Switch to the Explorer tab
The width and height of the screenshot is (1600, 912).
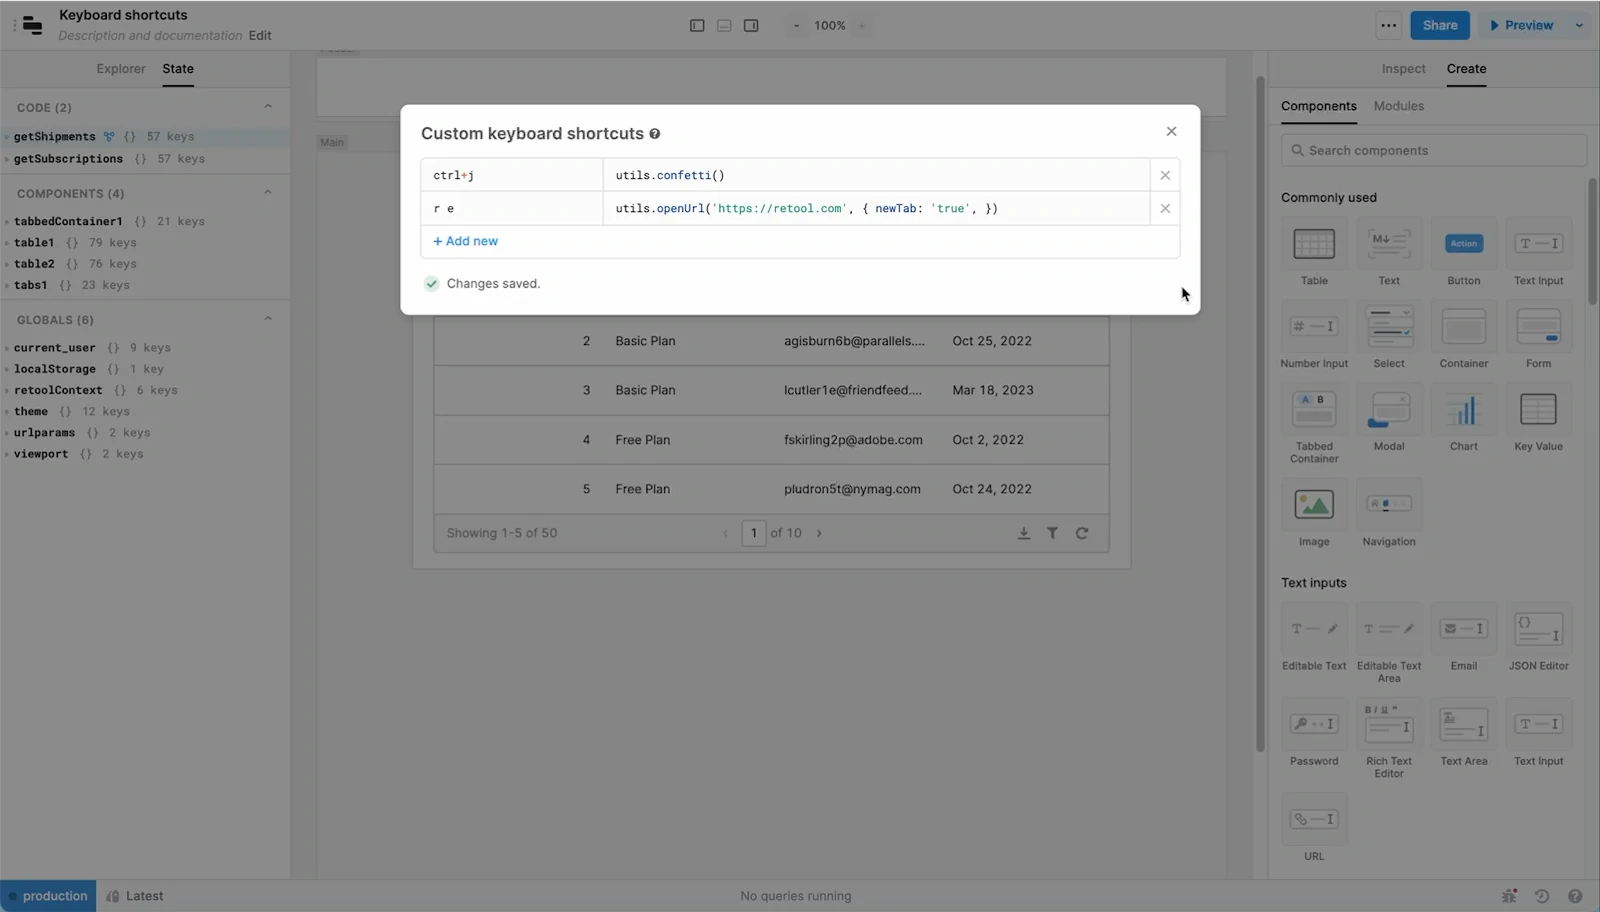121,68
